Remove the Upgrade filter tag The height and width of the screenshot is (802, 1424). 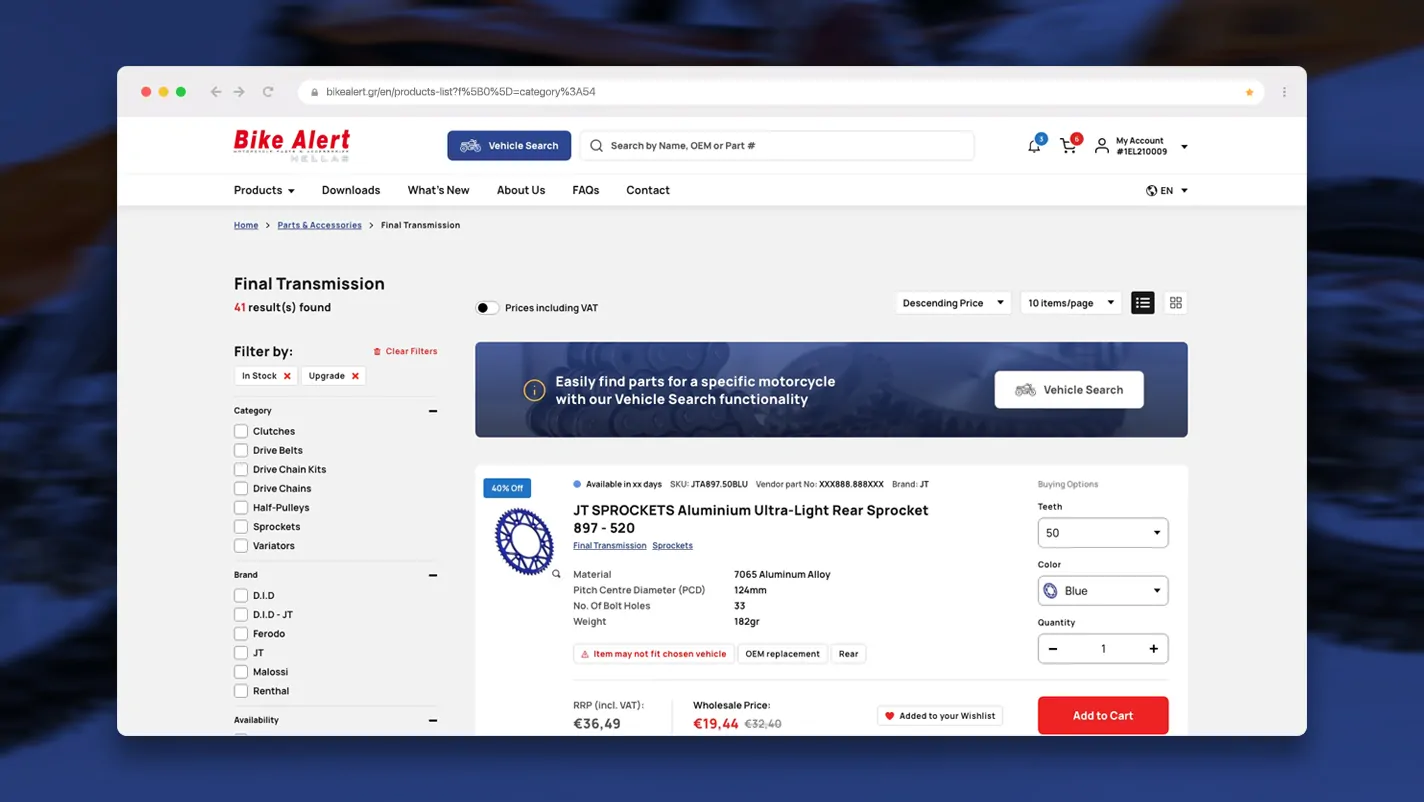(x=355, y=376)
